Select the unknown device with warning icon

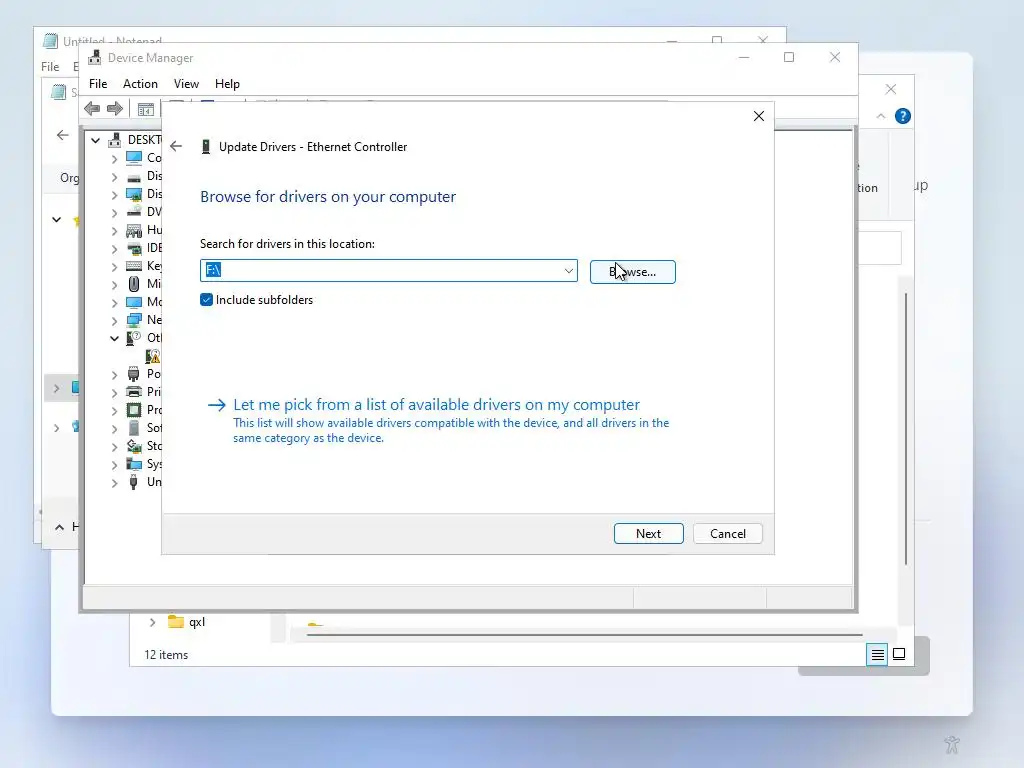click(153, 356)
